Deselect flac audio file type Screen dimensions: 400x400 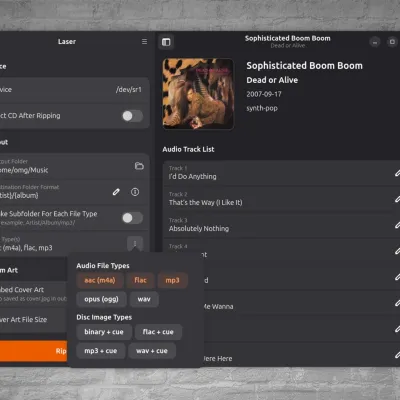click(x=140, y=280)
